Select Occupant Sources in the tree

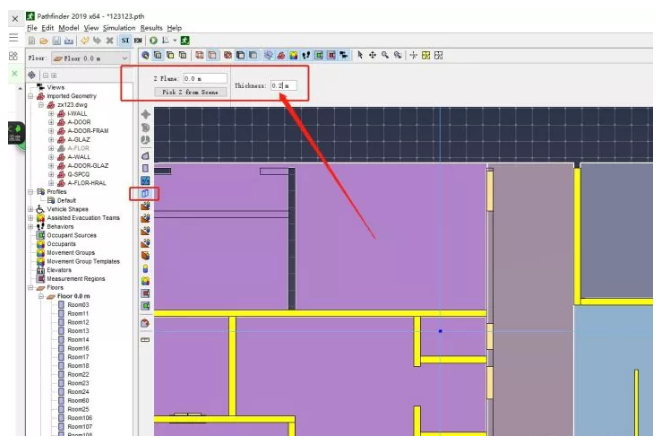72,235
